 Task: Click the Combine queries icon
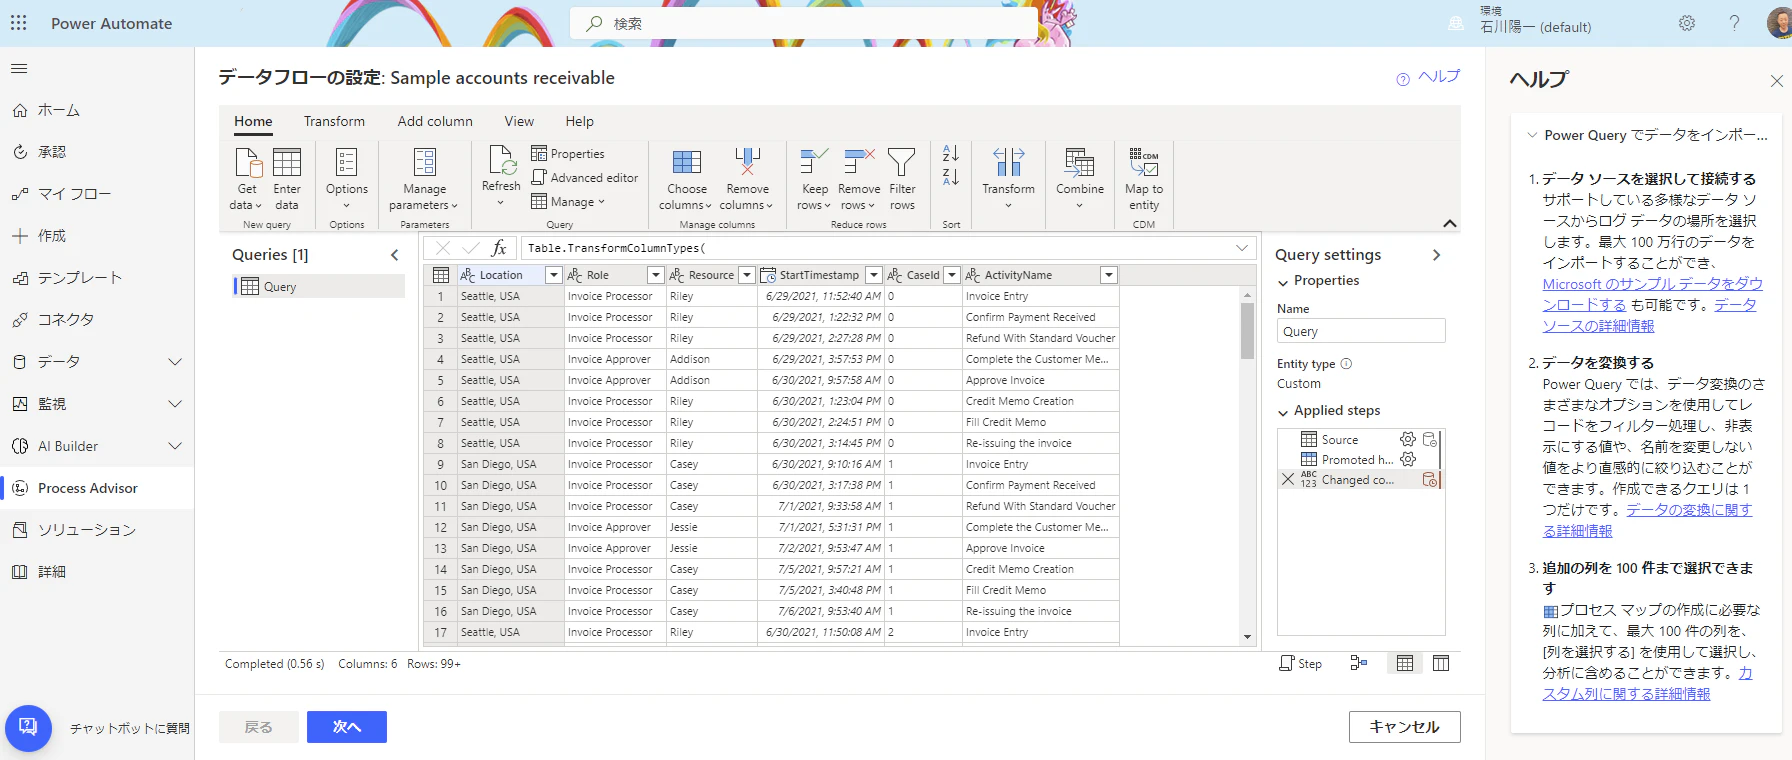point(1080,162)
